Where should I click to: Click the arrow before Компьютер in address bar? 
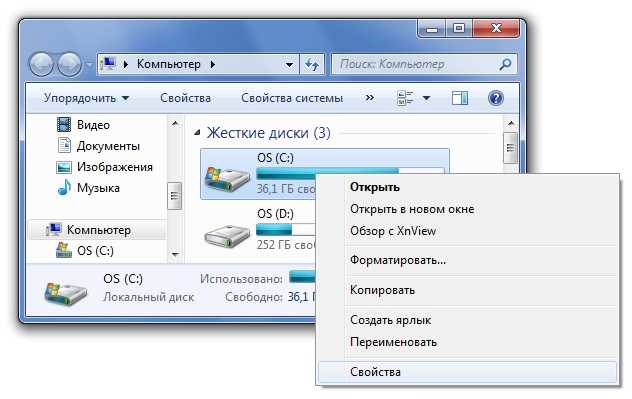pos(126,64)
